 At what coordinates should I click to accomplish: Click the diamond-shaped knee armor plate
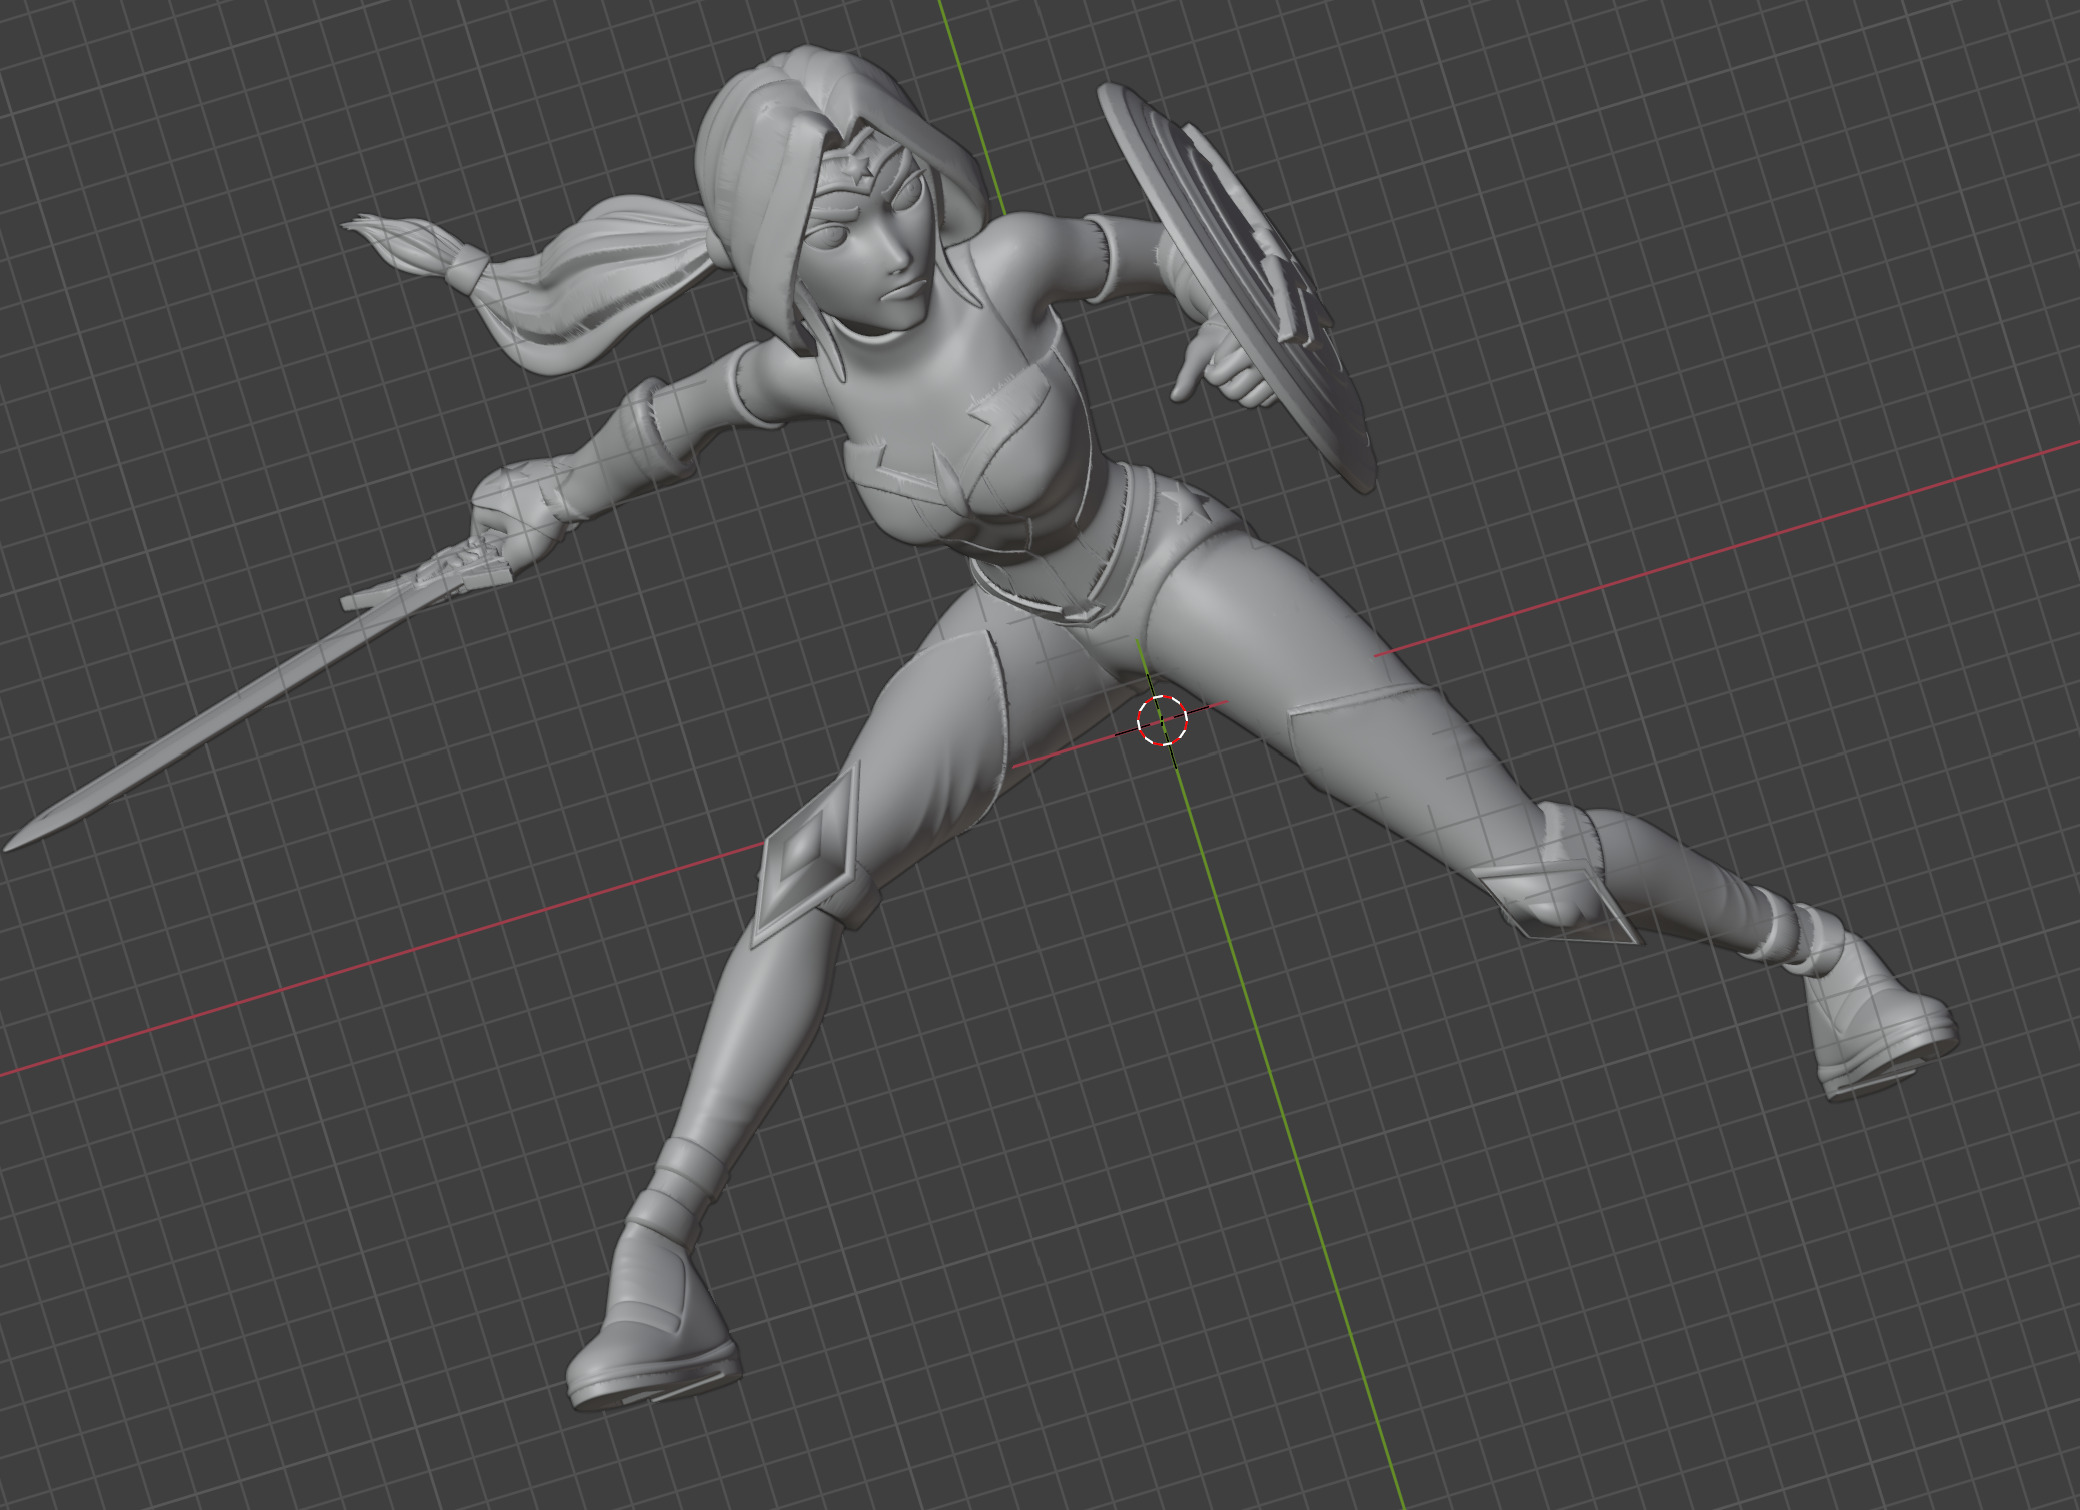point(808,856)
